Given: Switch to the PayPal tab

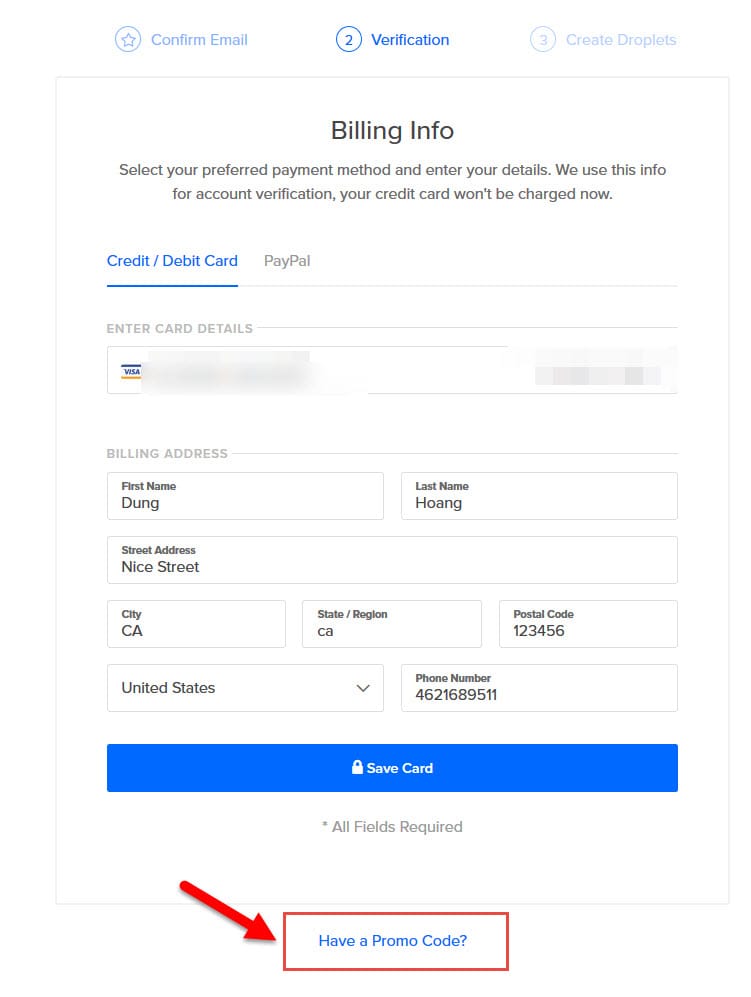Looking at the screenshot, I should tap(287, 261).
